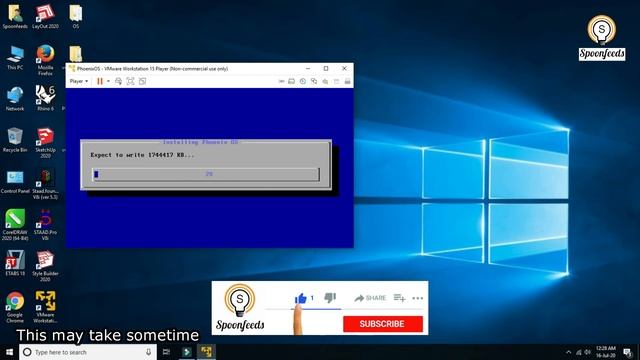
Task: Click the "Expect to write 1744417 KB" text
Action: [x=142, y=155]
